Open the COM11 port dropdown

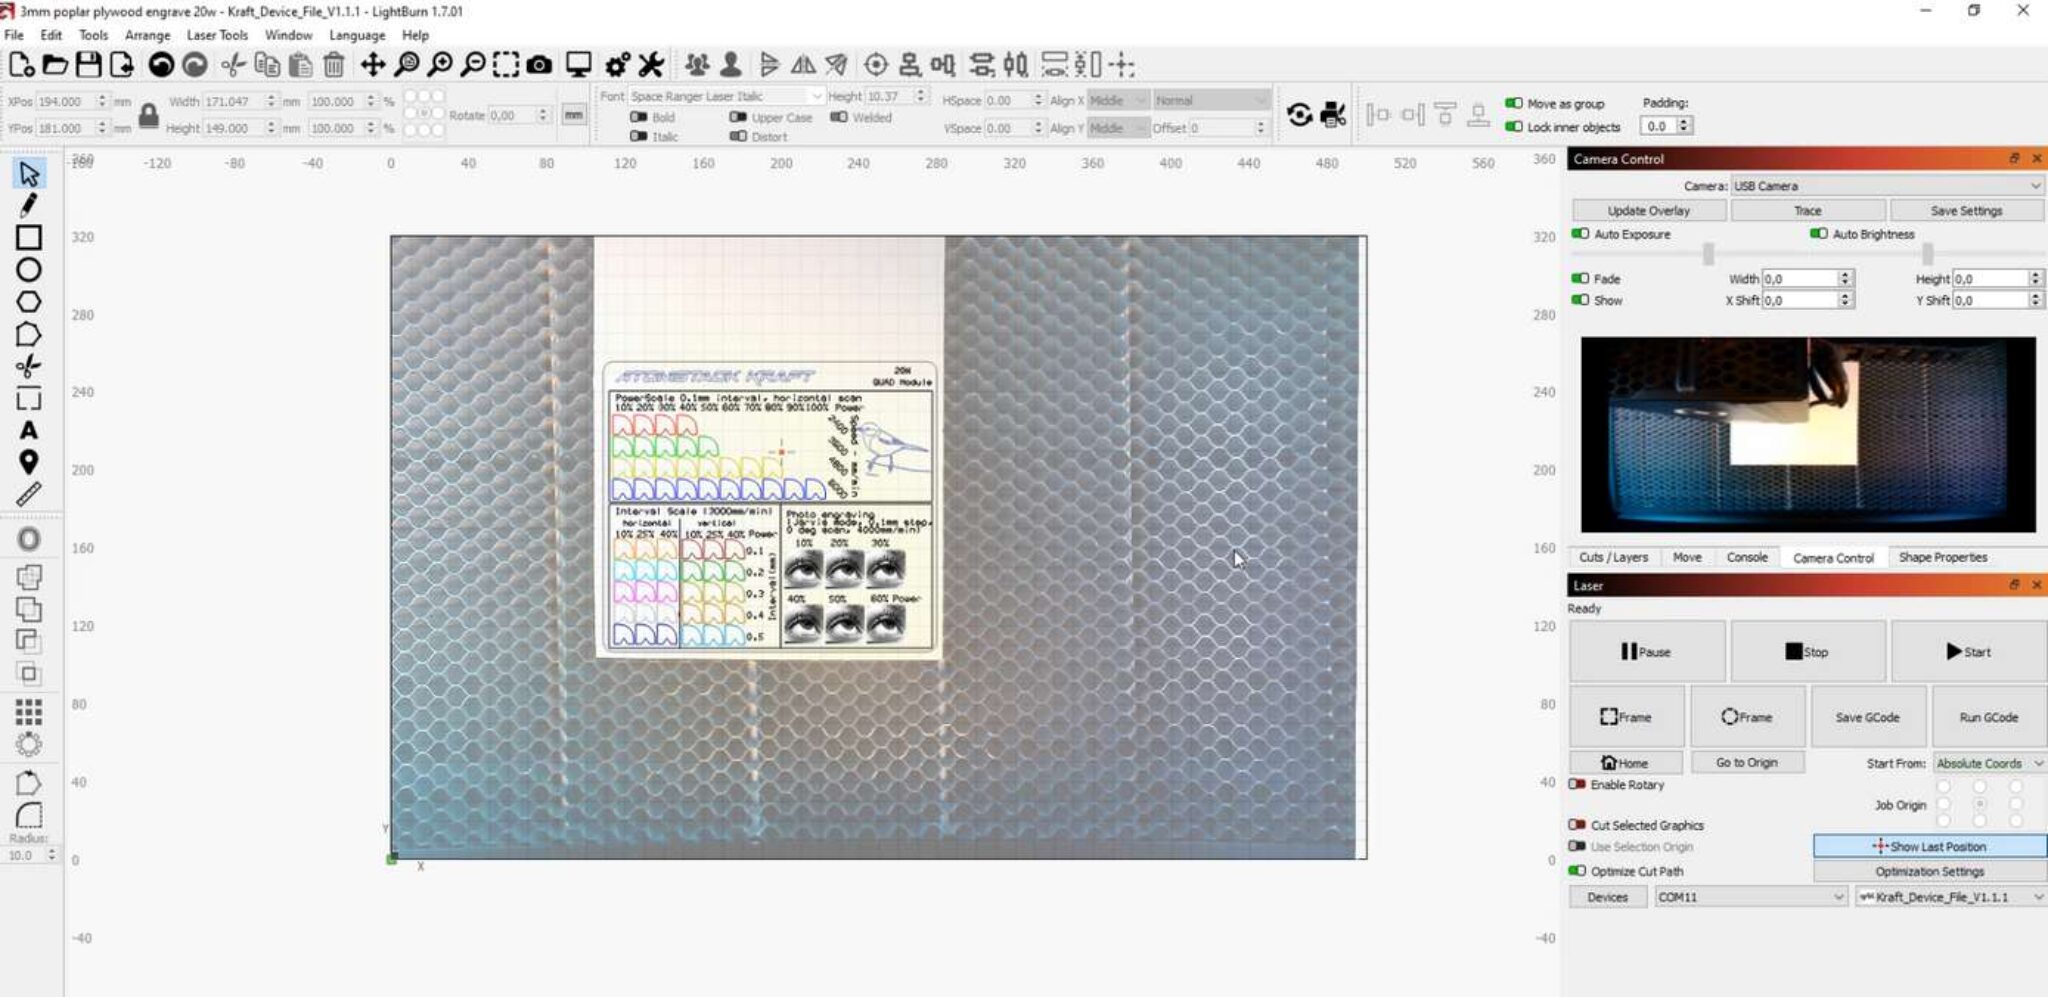point(1750,897)
